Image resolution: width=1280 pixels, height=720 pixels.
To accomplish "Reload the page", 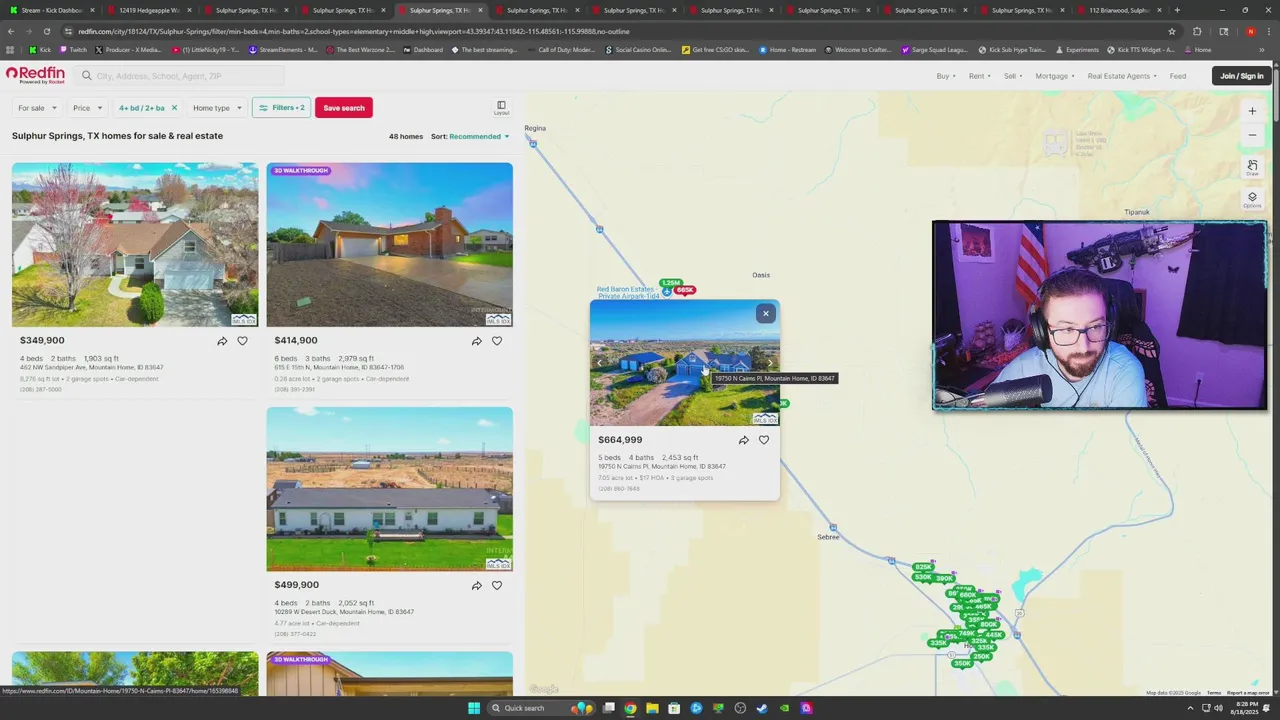I will 47,31.
